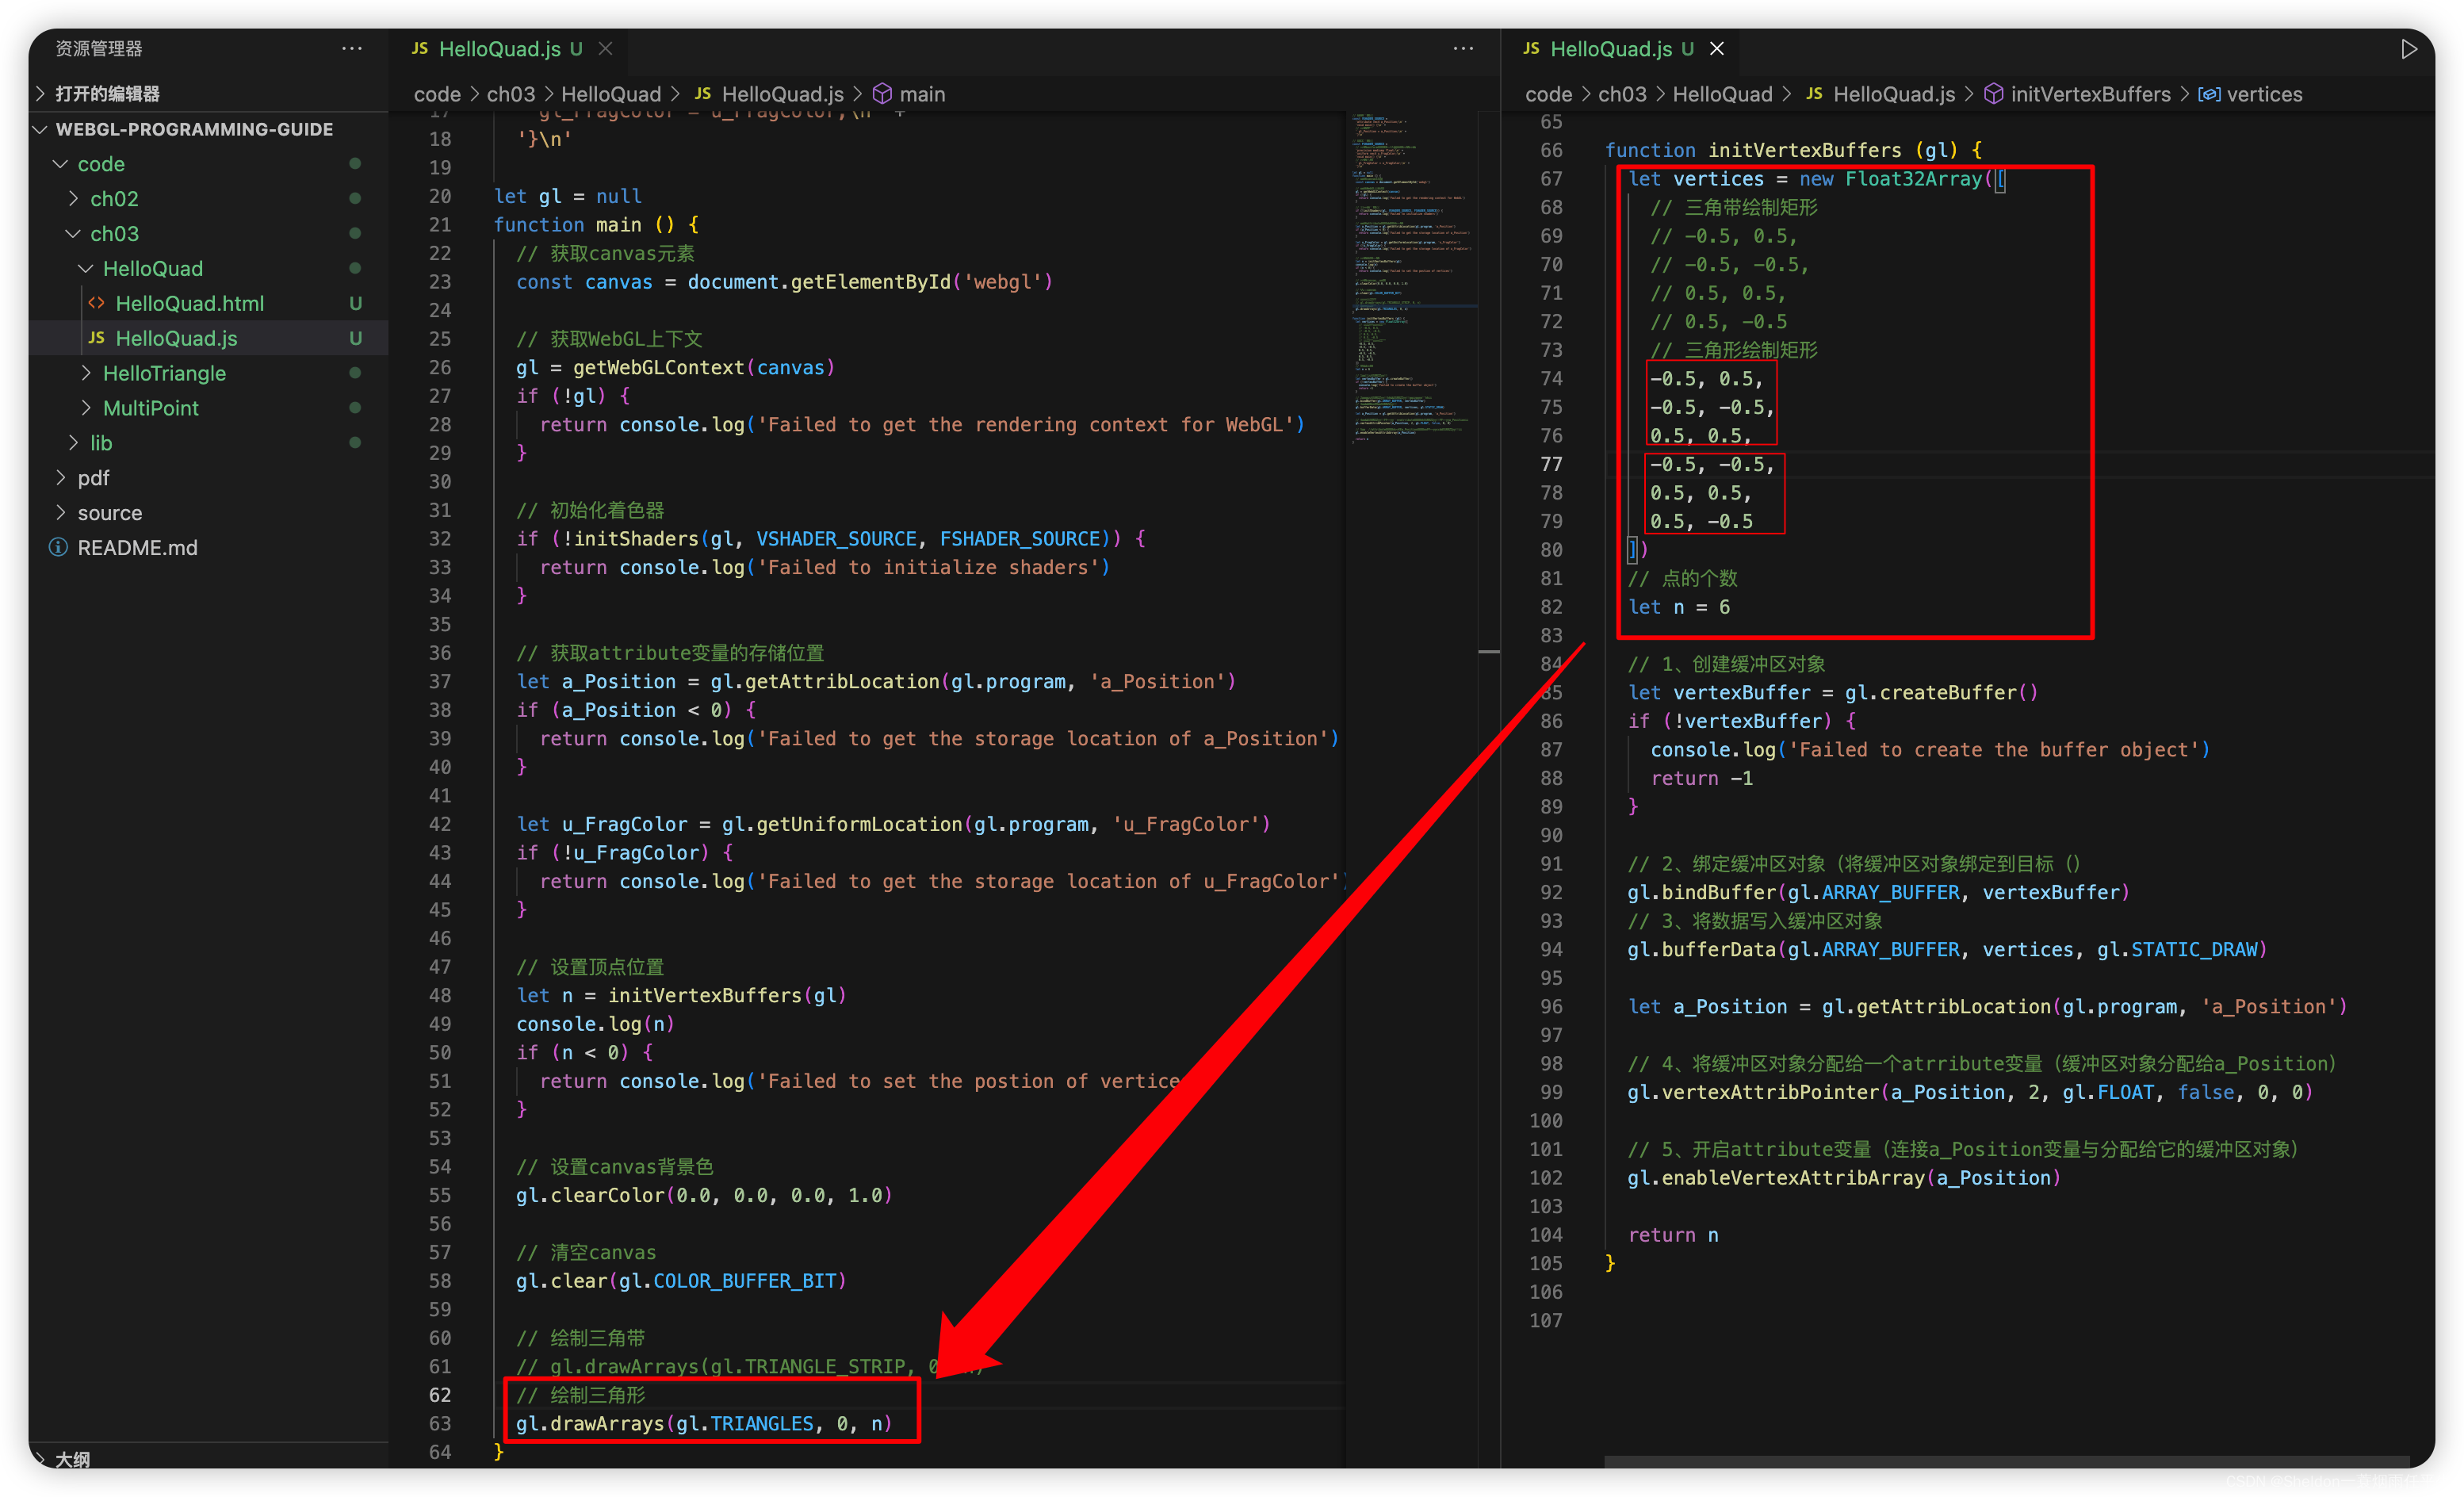The image size is (2464, 1497).
Task: Open left editor group more actions ellipsis
Action: (x=1463, y=48)
